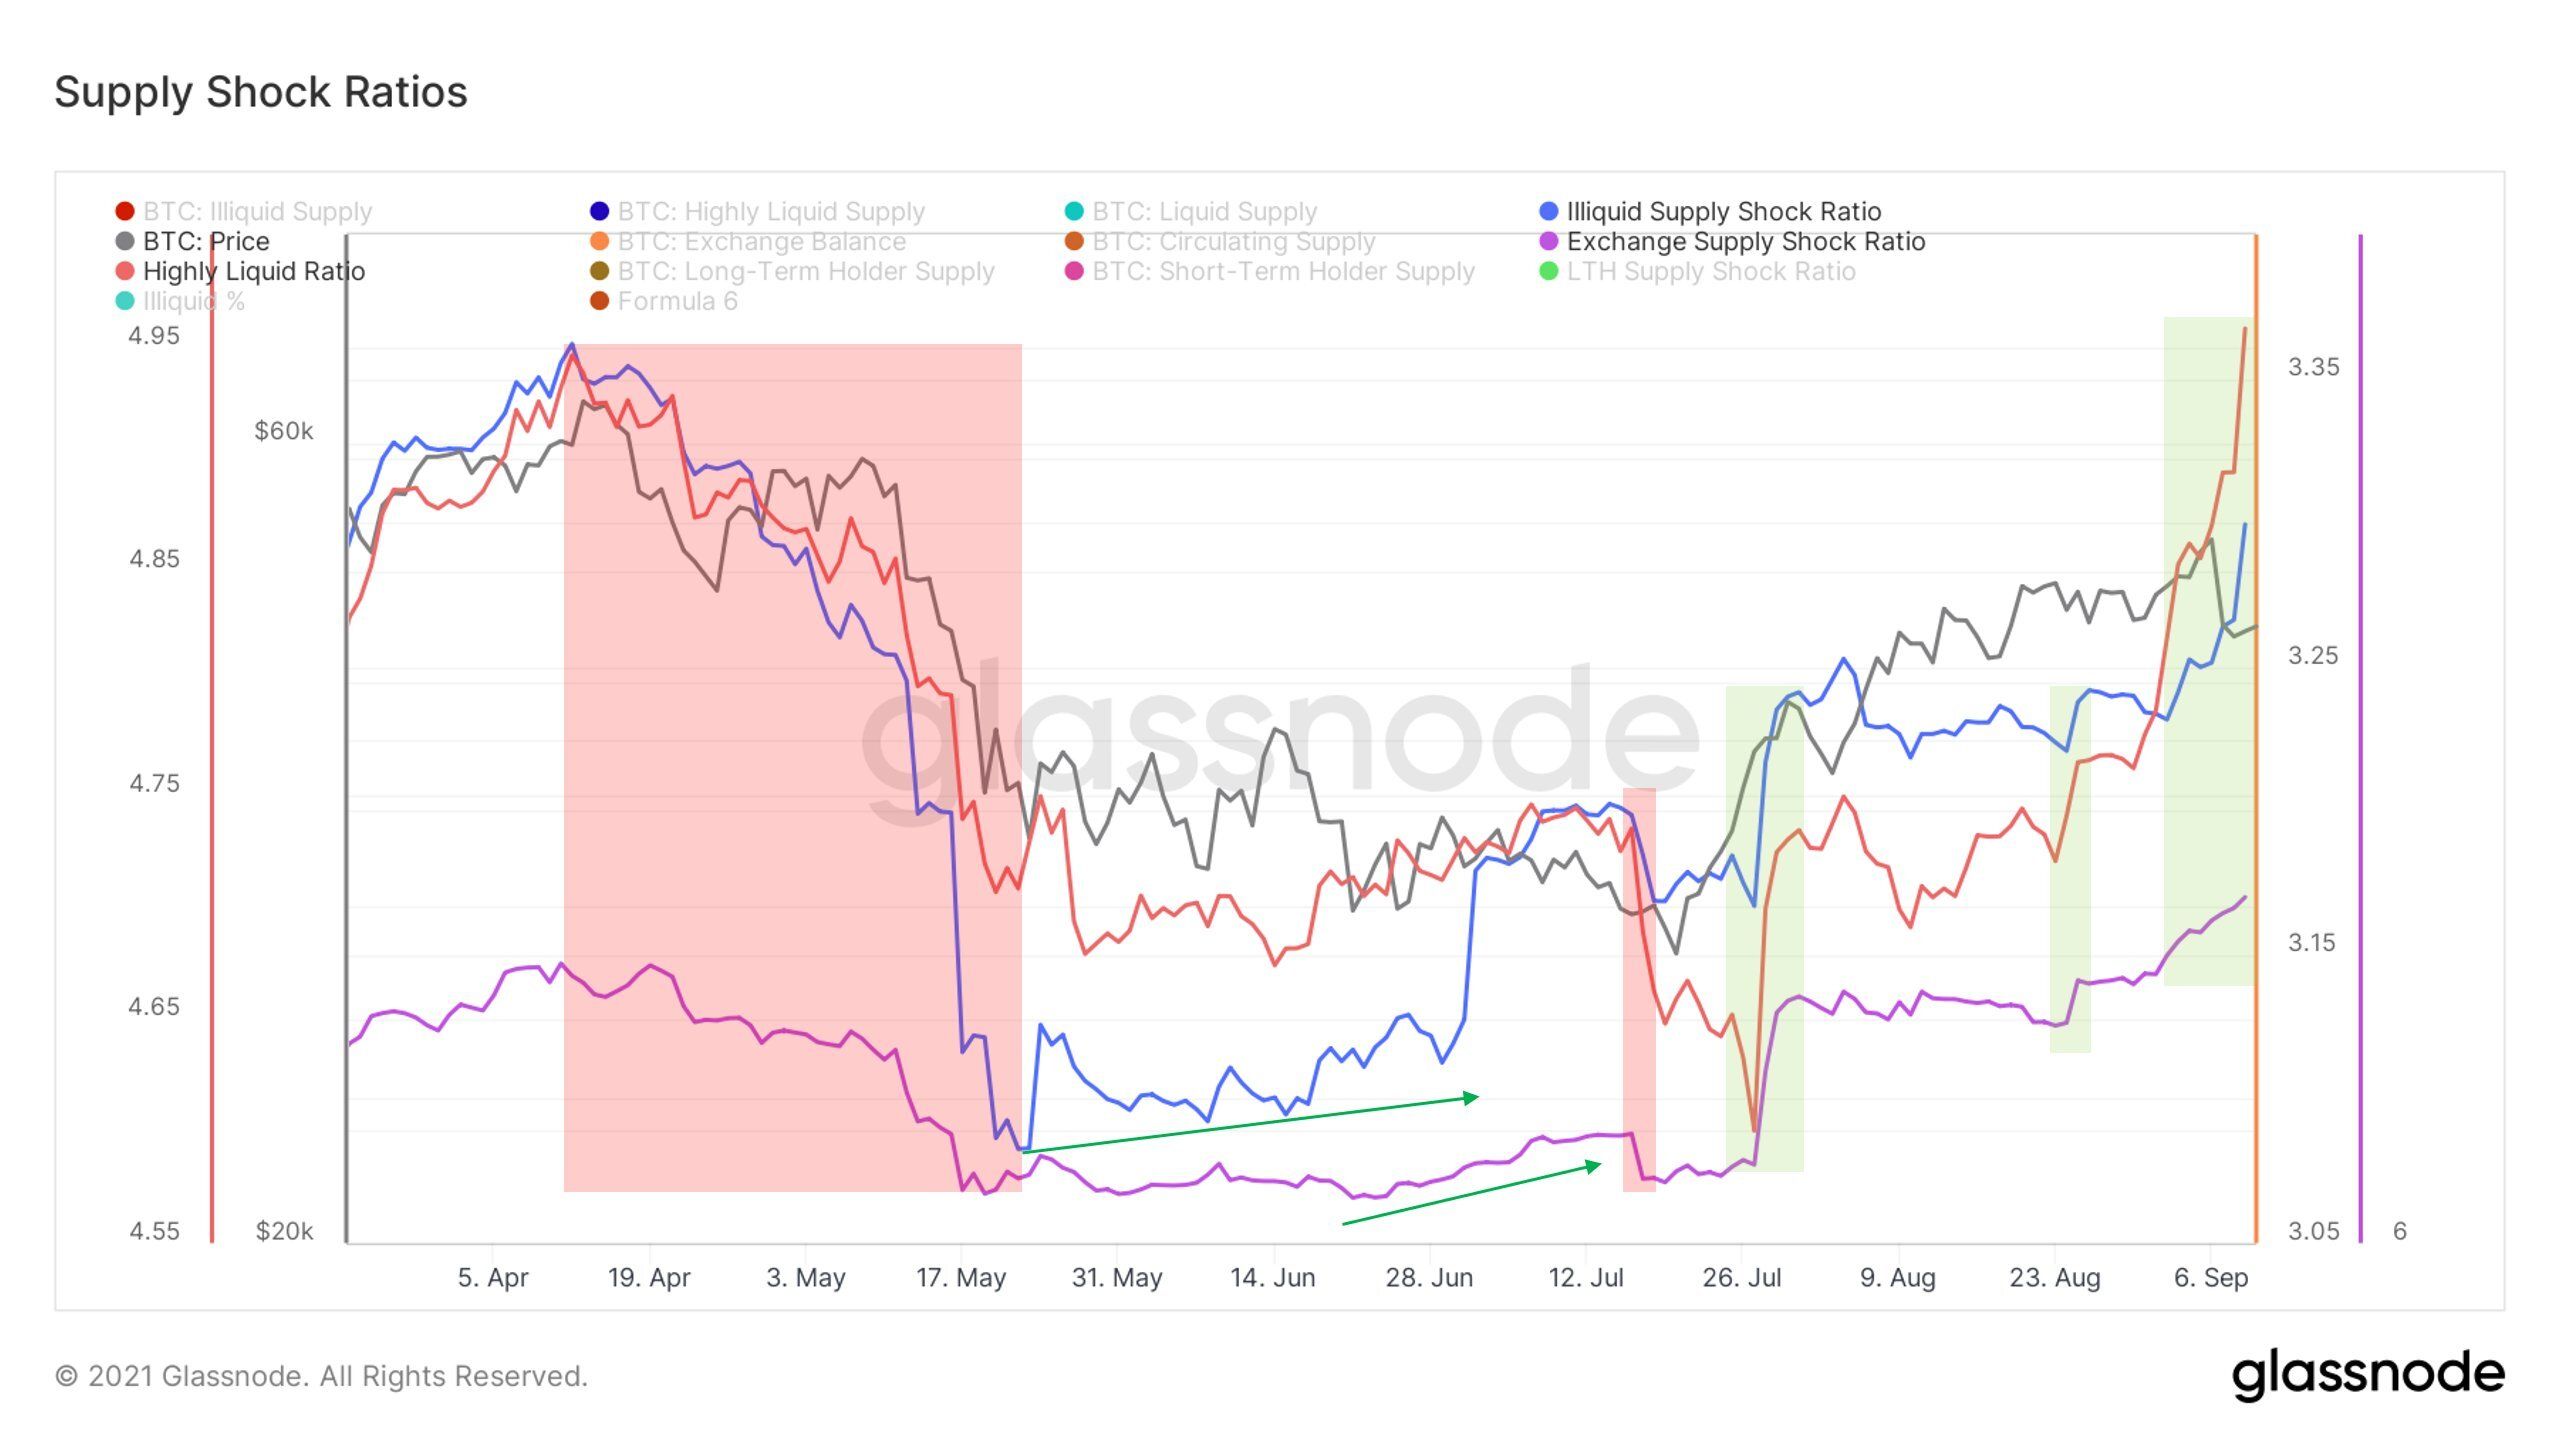This screenshot has height=1440, width=2560.
Task: Click the glassnode logo at bottom right
Action: (2368, 1375)
